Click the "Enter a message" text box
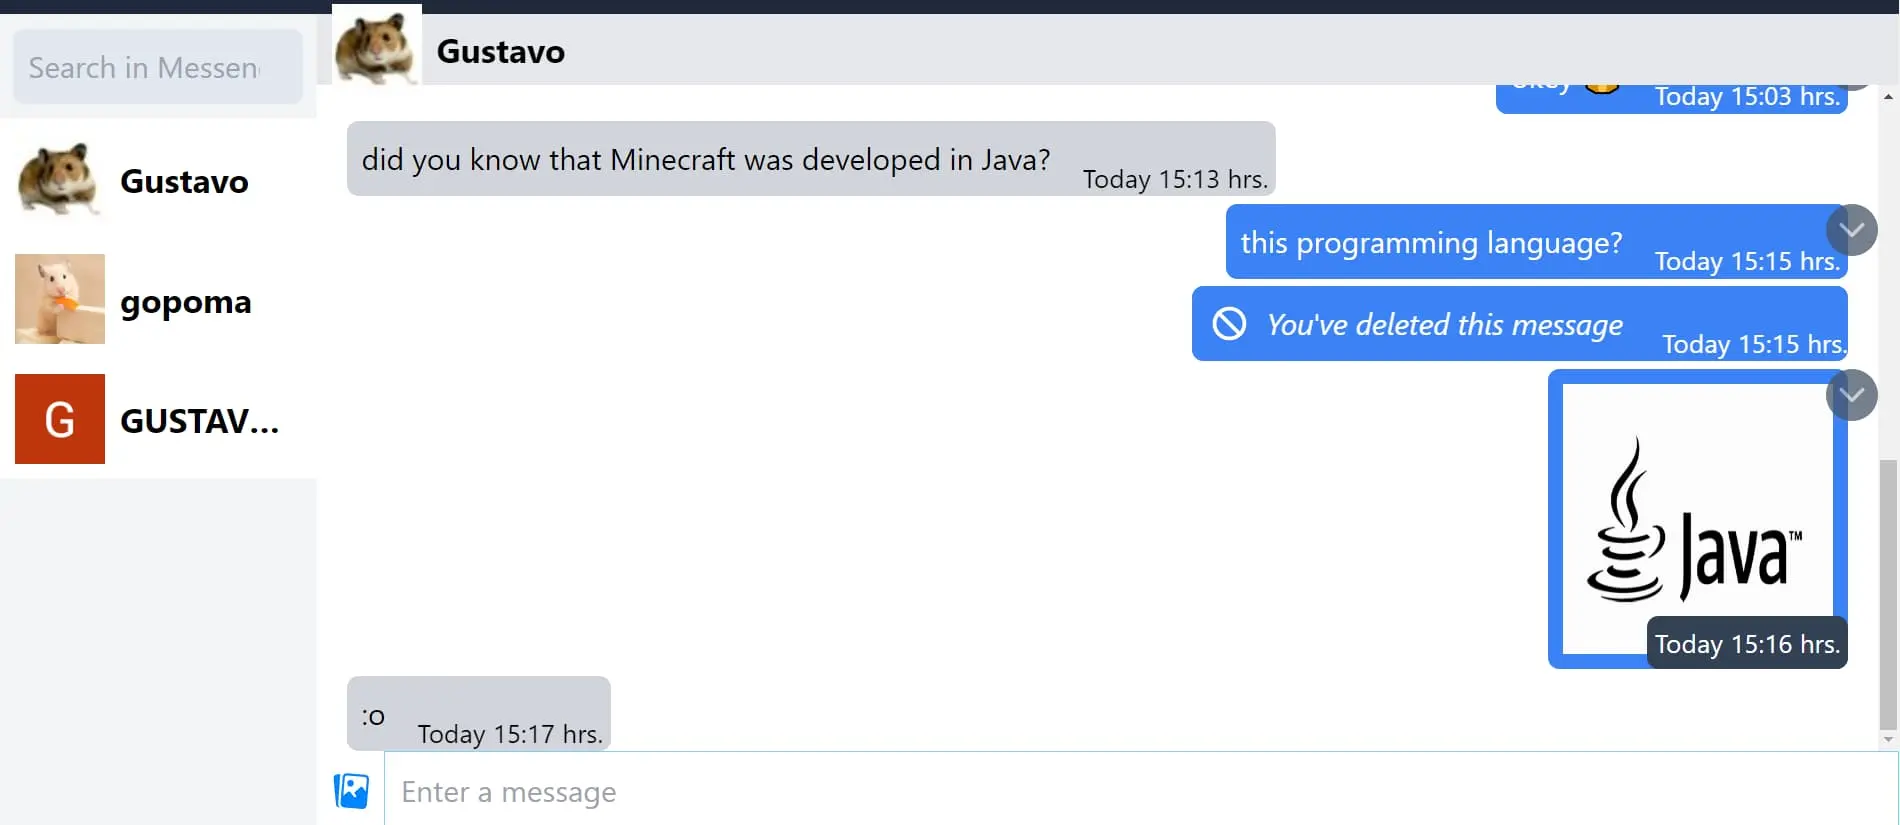The height and width of the screenshot is (825, 1900). coord(1140,791)
